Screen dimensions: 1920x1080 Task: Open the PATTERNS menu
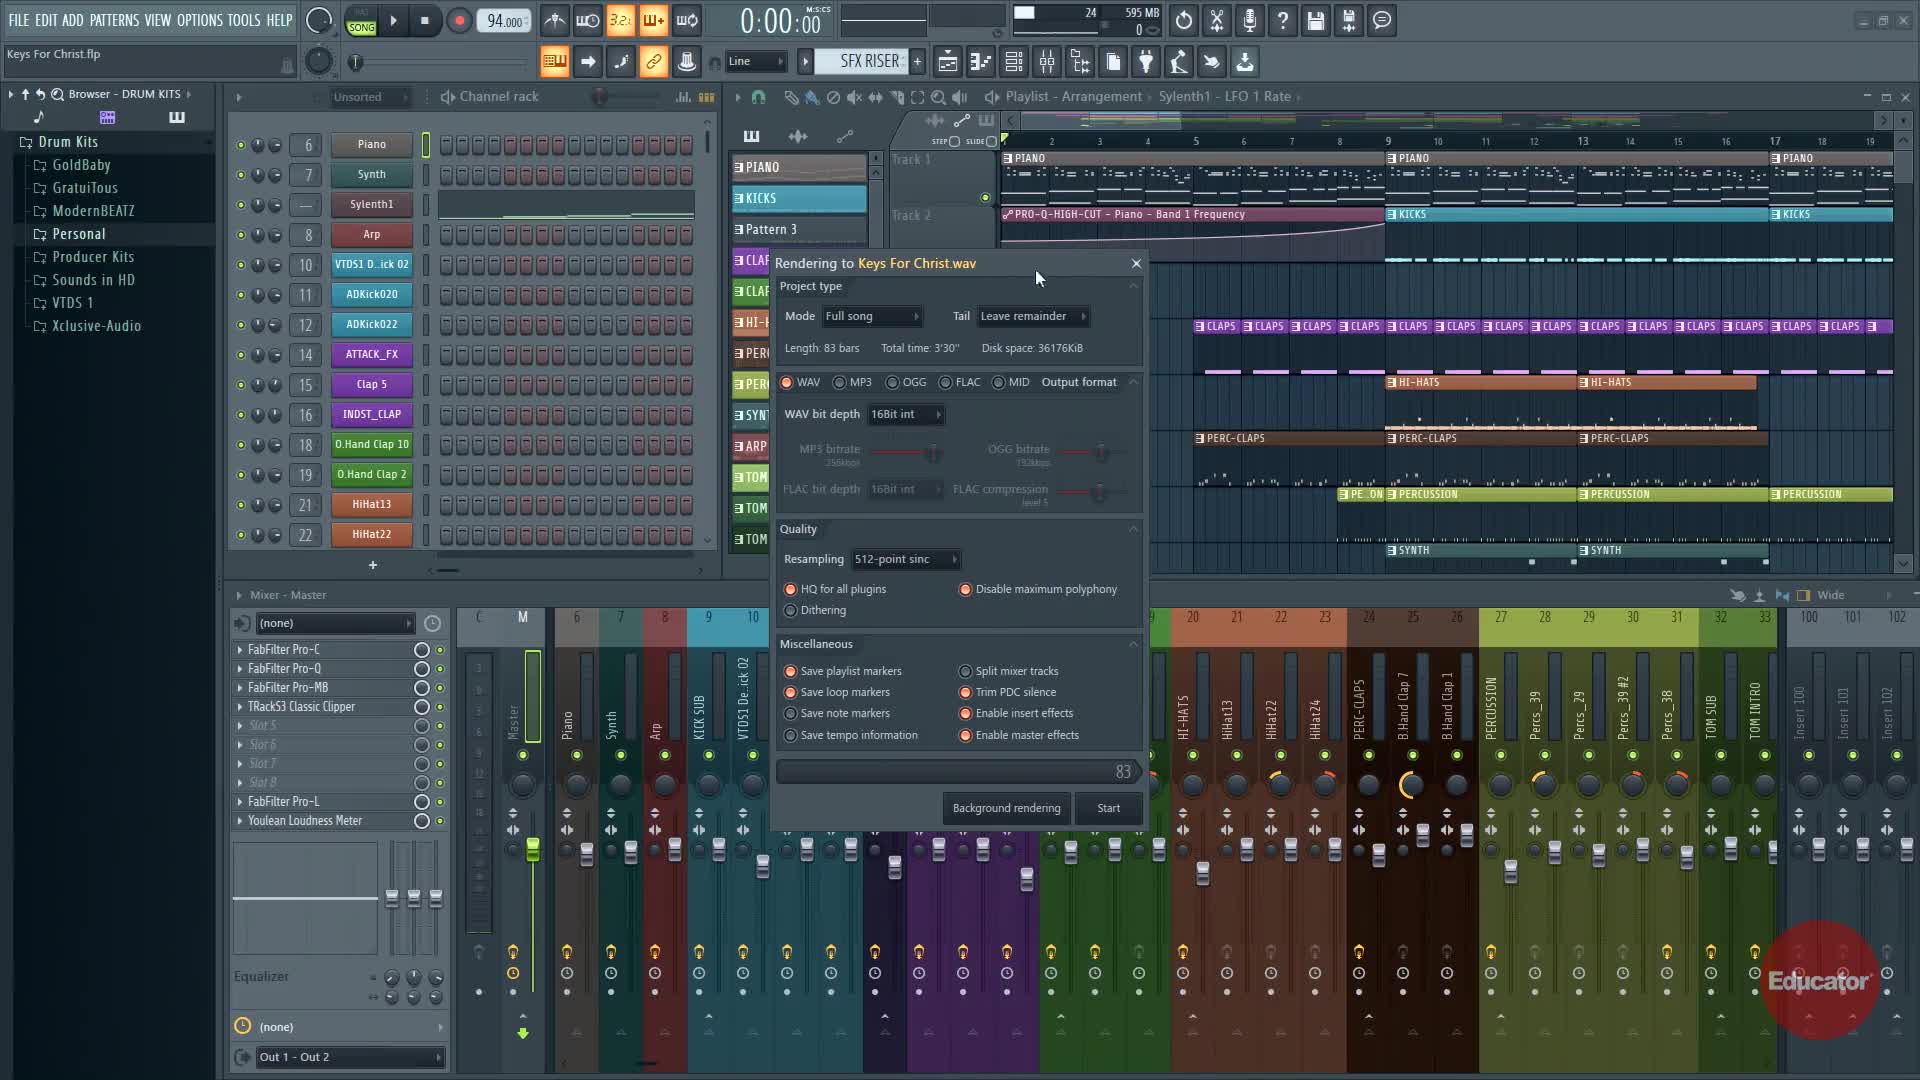tap(114, 20)
